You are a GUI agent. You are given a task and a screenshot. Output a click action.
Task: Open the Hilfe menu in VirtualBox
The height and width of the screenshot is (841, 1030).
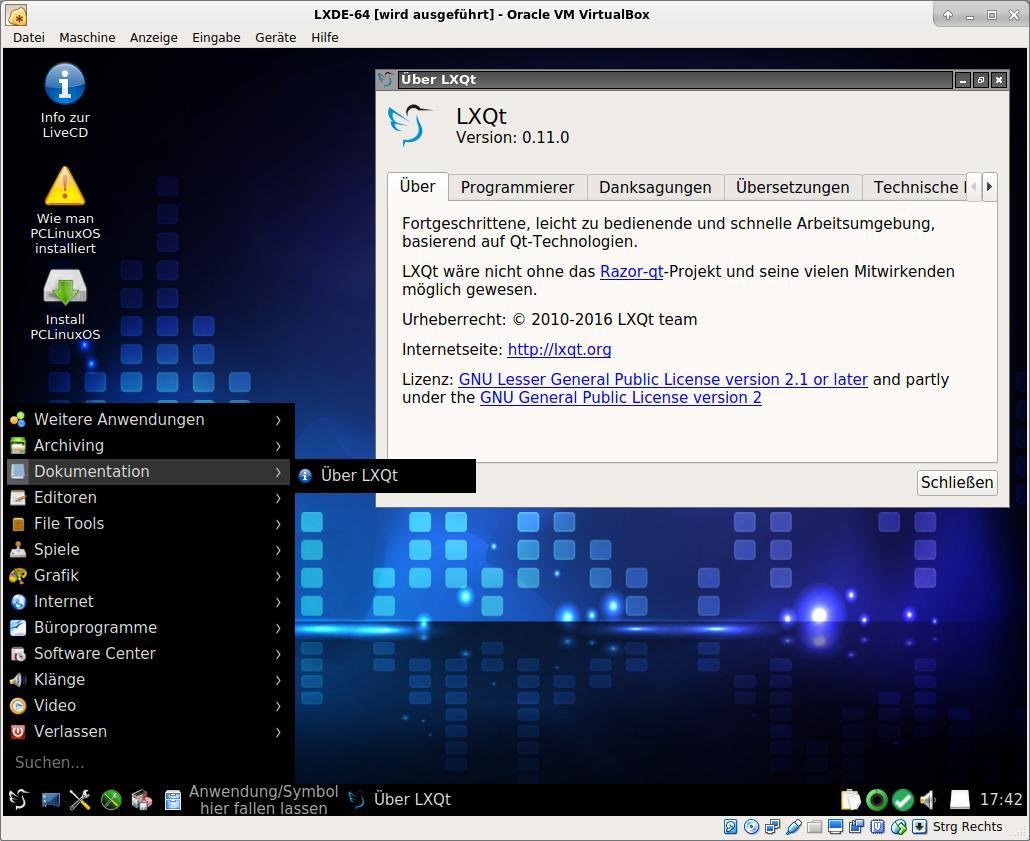tap(325, 37)
